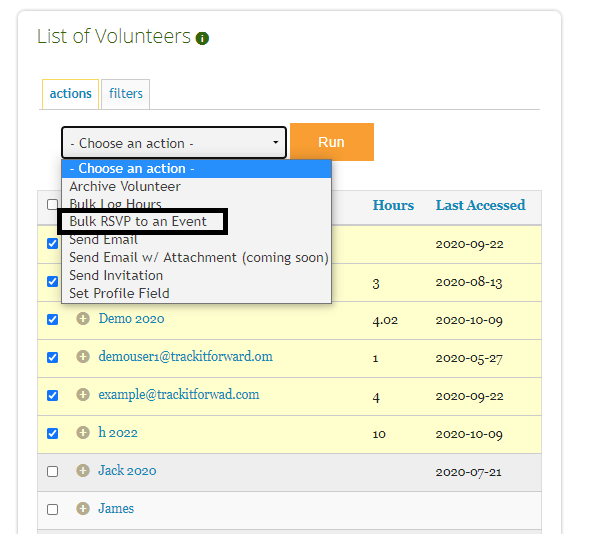Open the Choose an action dropdown
Image resolution: width=600 pixels, height=554 pixels.
pyautogui.click(x=174, y=143)
